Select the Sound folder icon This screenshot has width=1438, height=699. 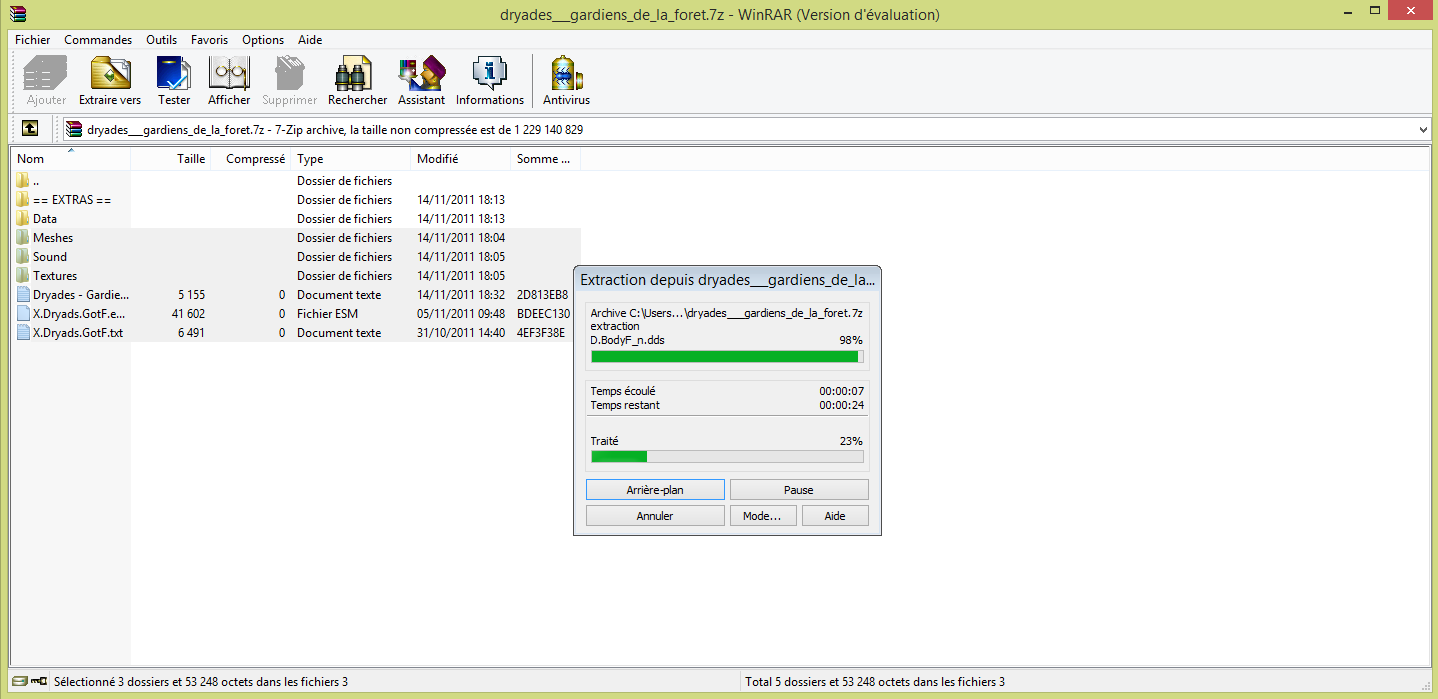[23, 257]
